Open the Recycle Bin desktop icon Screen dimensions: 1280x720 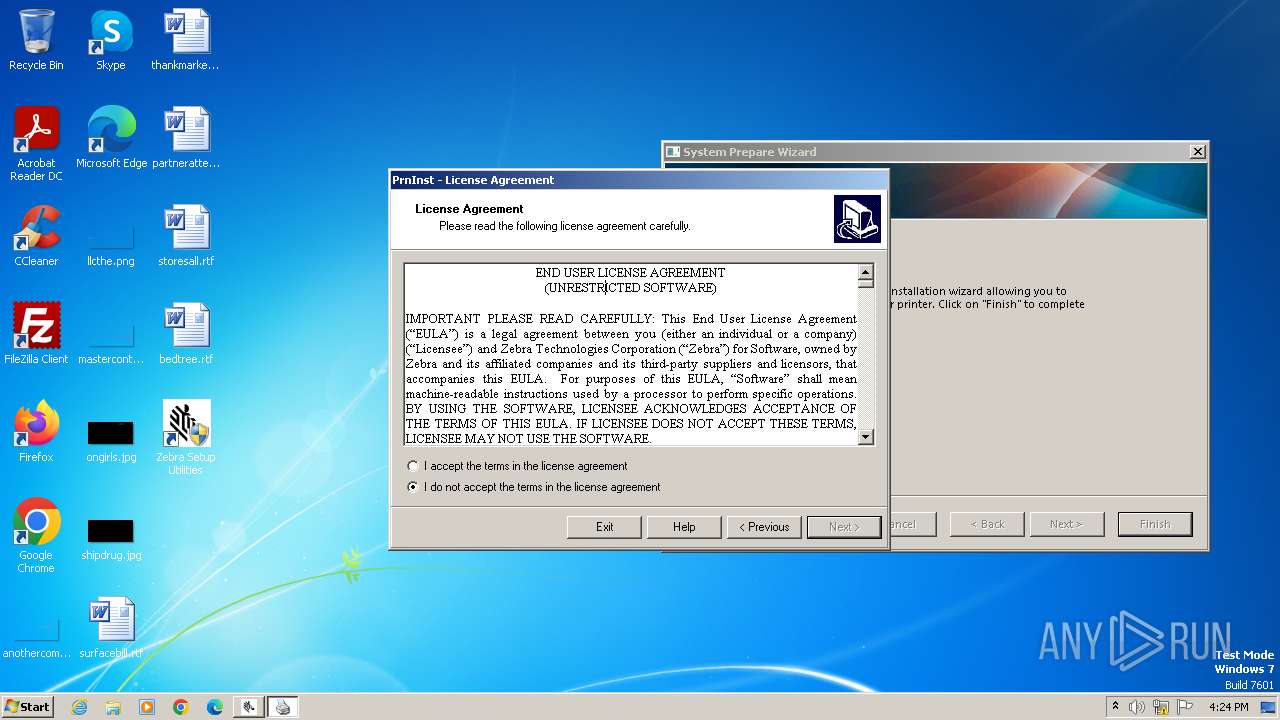pos(36,40)
